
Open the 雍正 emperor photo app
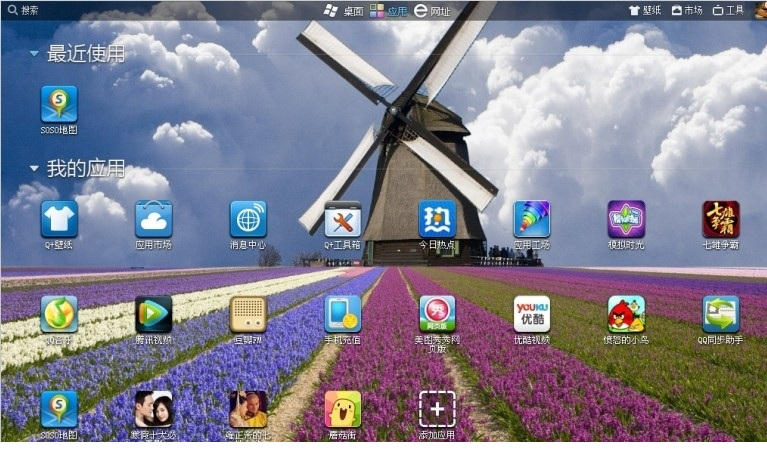point(248,409)
